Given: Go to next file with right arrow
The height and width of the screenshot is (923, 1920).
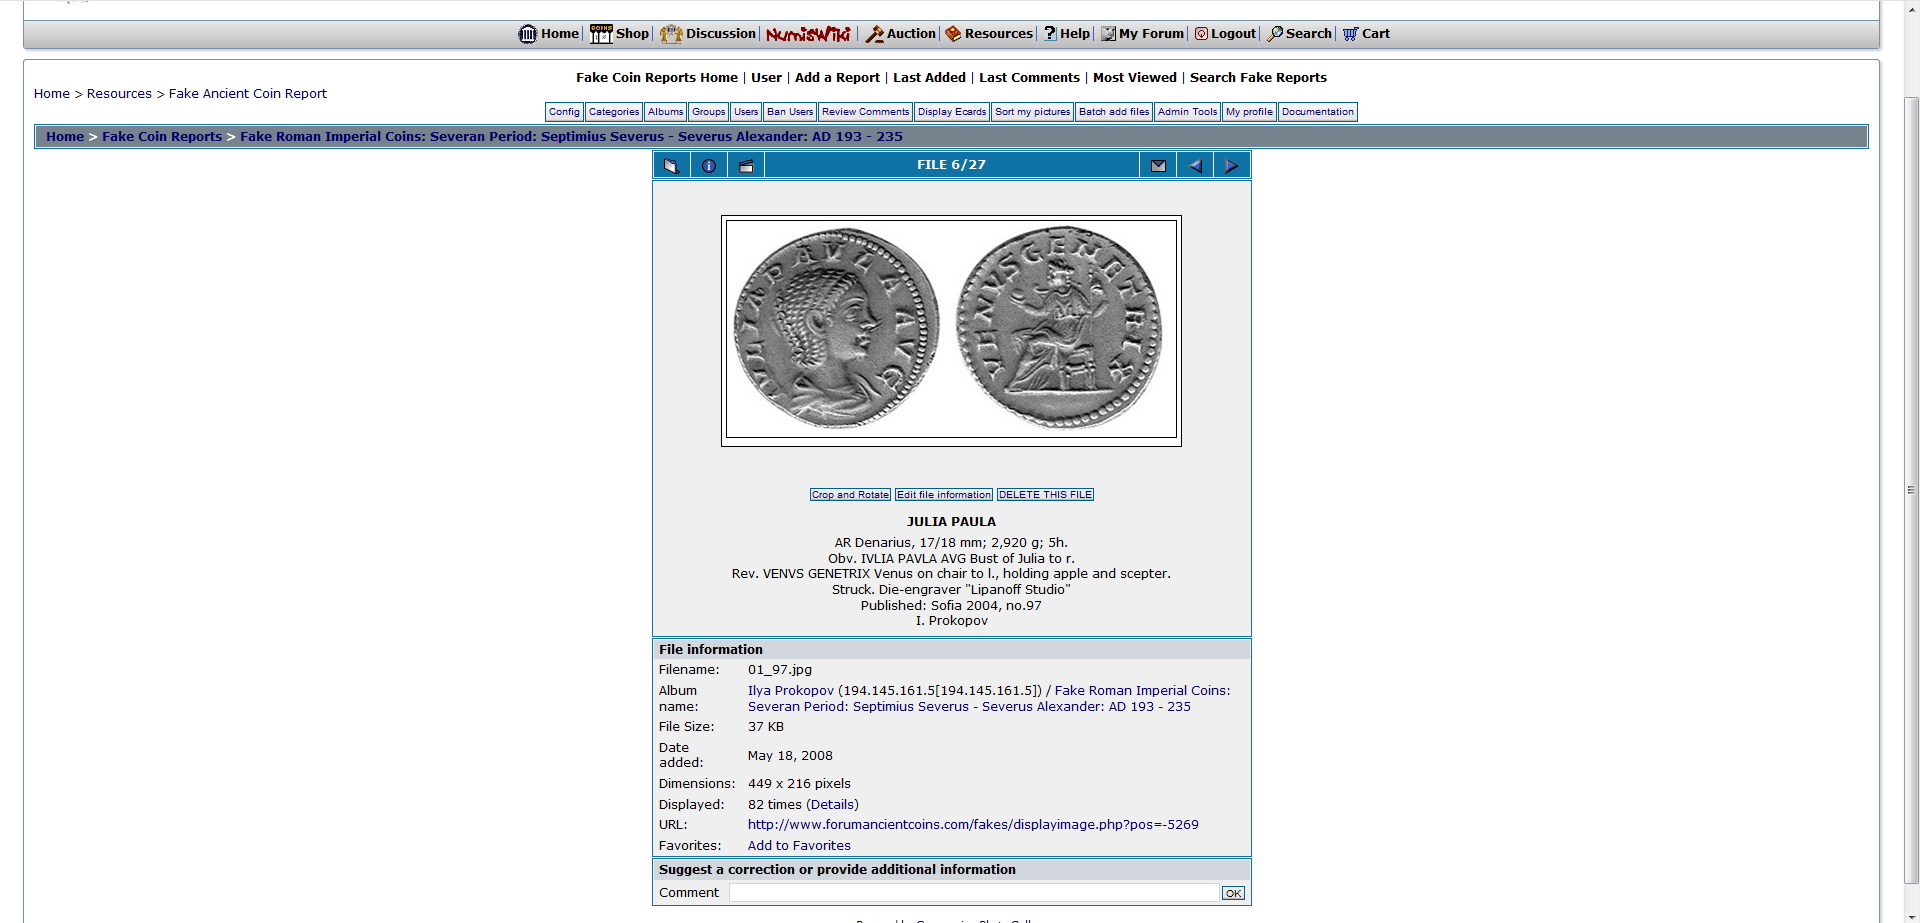Looking at the screenshot, I should [x=1232, y=166].
